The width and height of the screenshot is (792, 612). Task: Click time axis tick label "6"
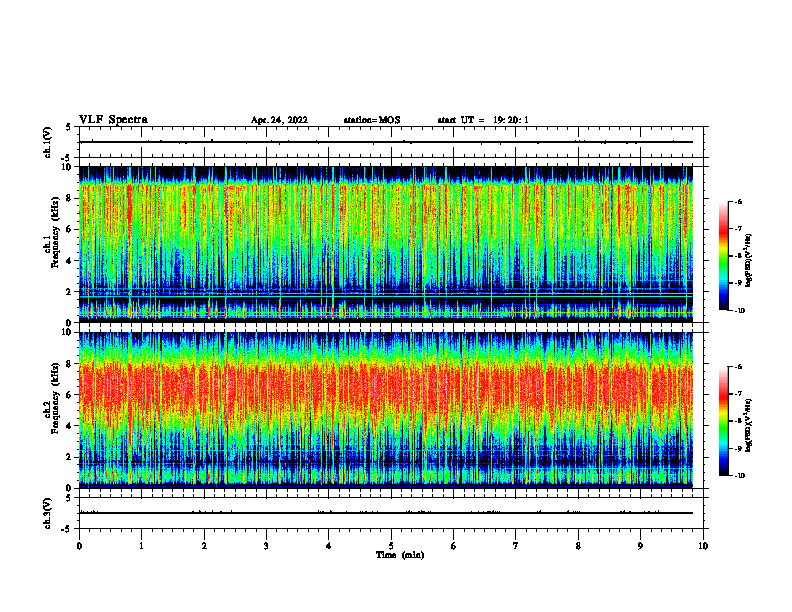point(453,546)
